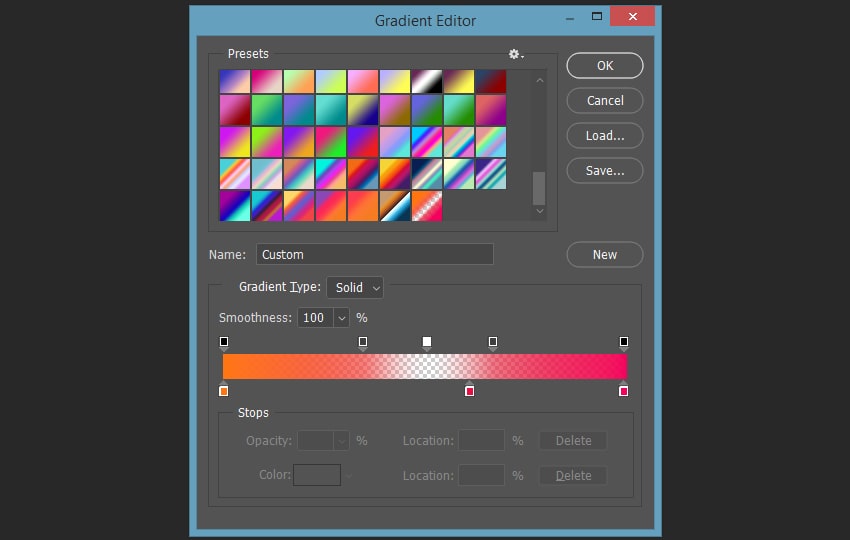Image resolution: width=850 pixels, height=540 pixels.
Task: Select the black-to-white gradient preset
Action: coord(427,81)
